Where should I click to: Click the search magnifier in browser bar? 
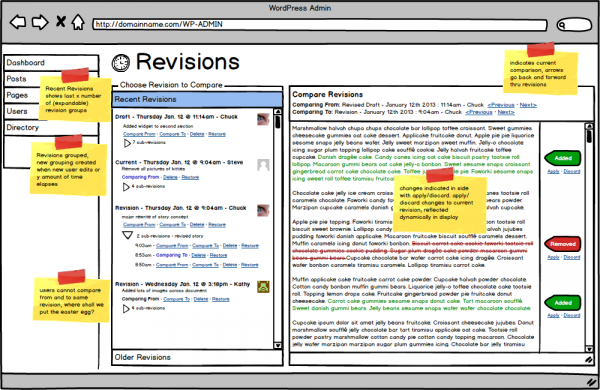click(562, 25)
